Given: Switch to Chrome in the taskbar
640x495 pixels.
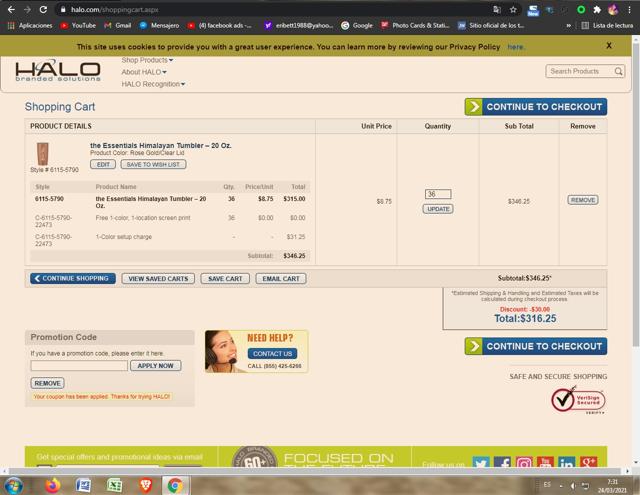Looking at the screenshot, I should click(176, 486).
